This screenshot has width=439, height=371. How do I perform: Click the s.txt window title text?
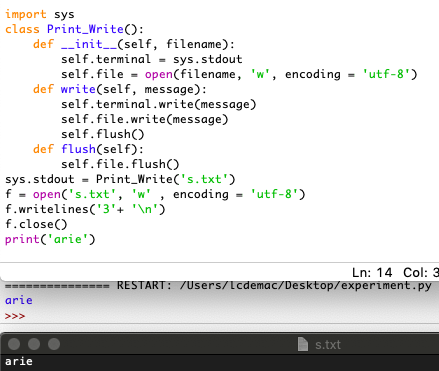point(328,345)
